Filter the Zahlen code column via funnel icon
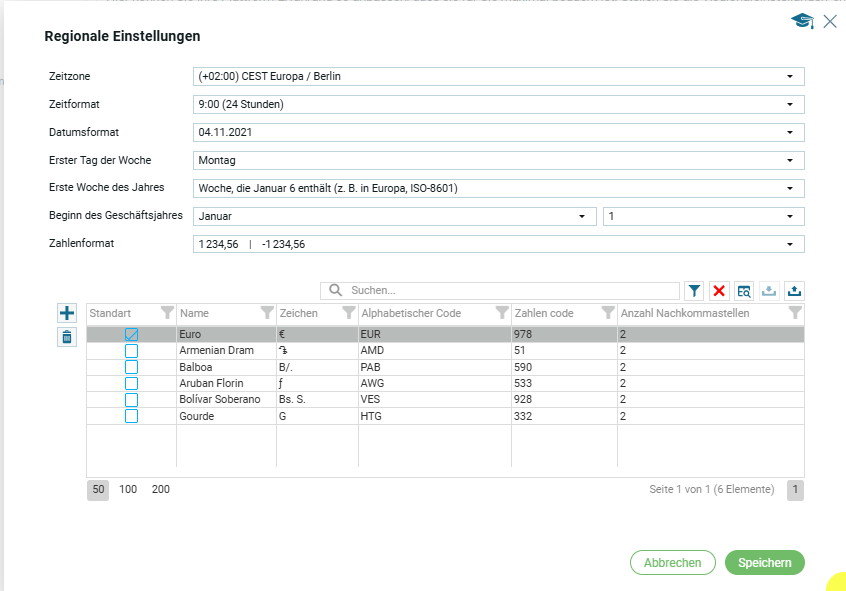 click(607, 313)
